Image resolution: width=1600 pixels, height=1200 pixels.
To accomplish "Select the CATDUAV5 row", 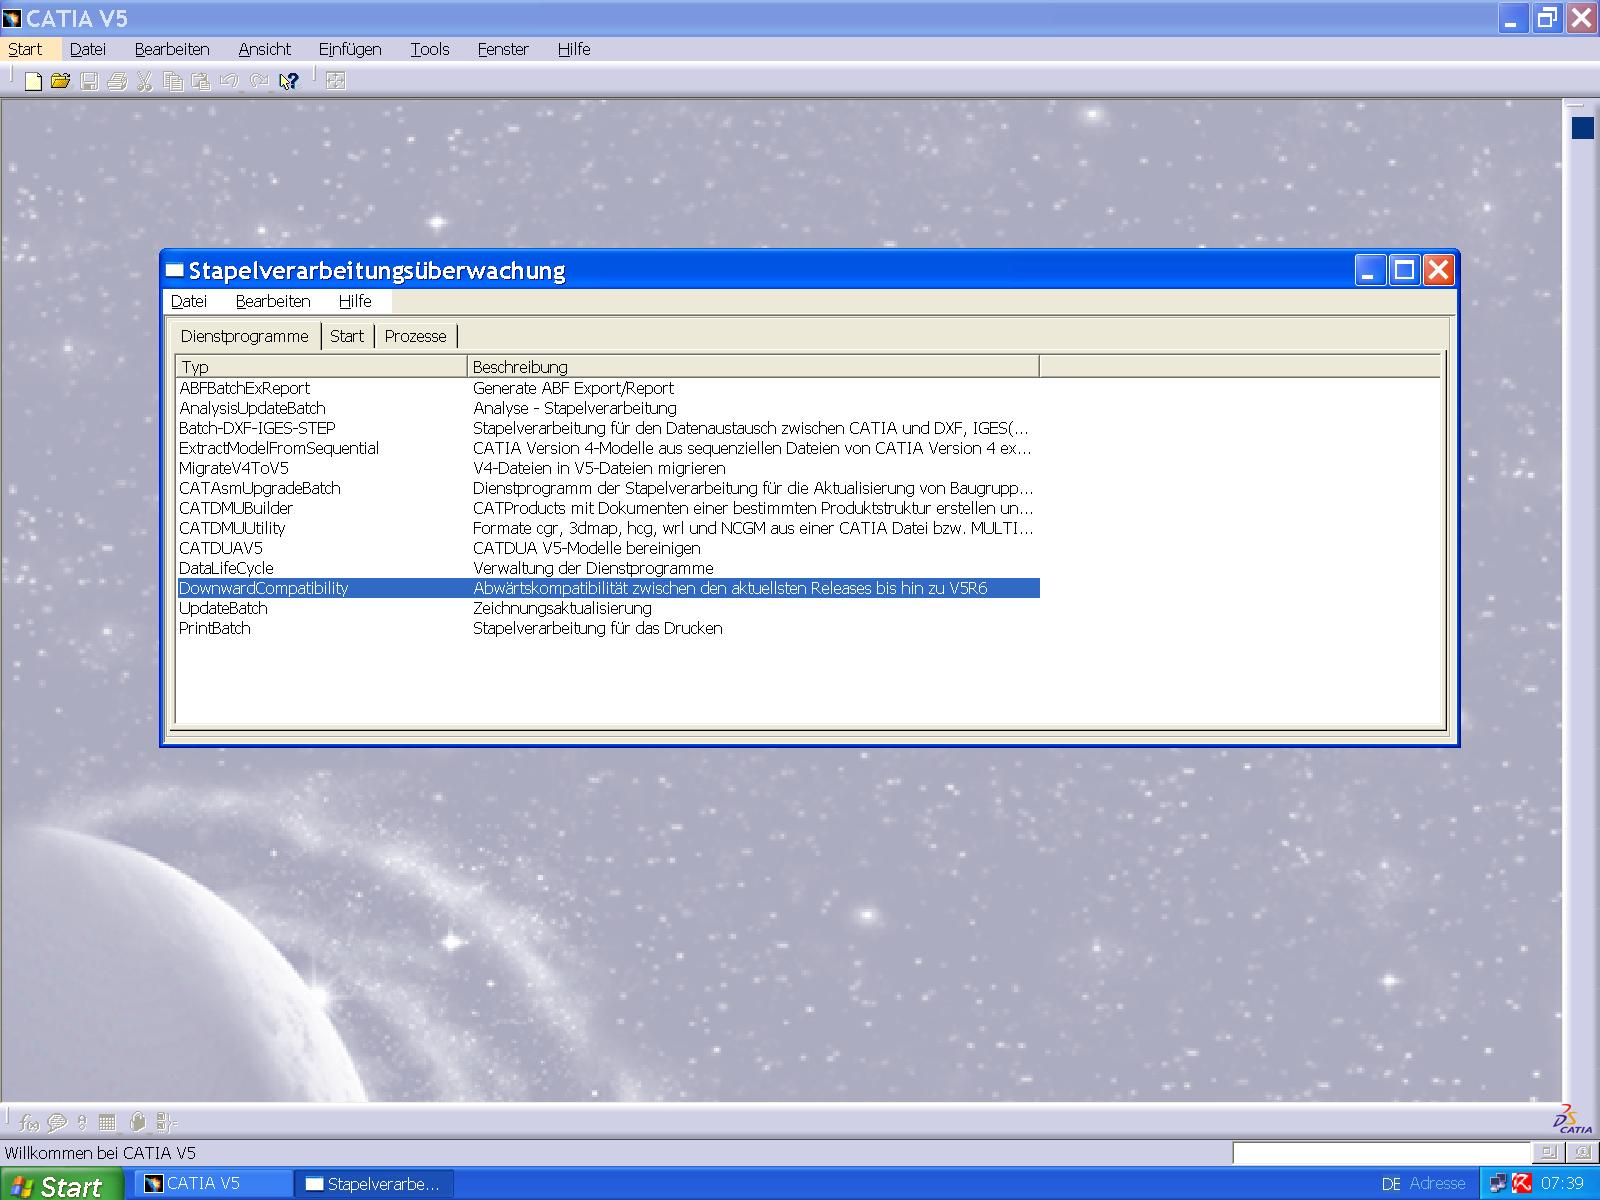I will tap(608, 548).
